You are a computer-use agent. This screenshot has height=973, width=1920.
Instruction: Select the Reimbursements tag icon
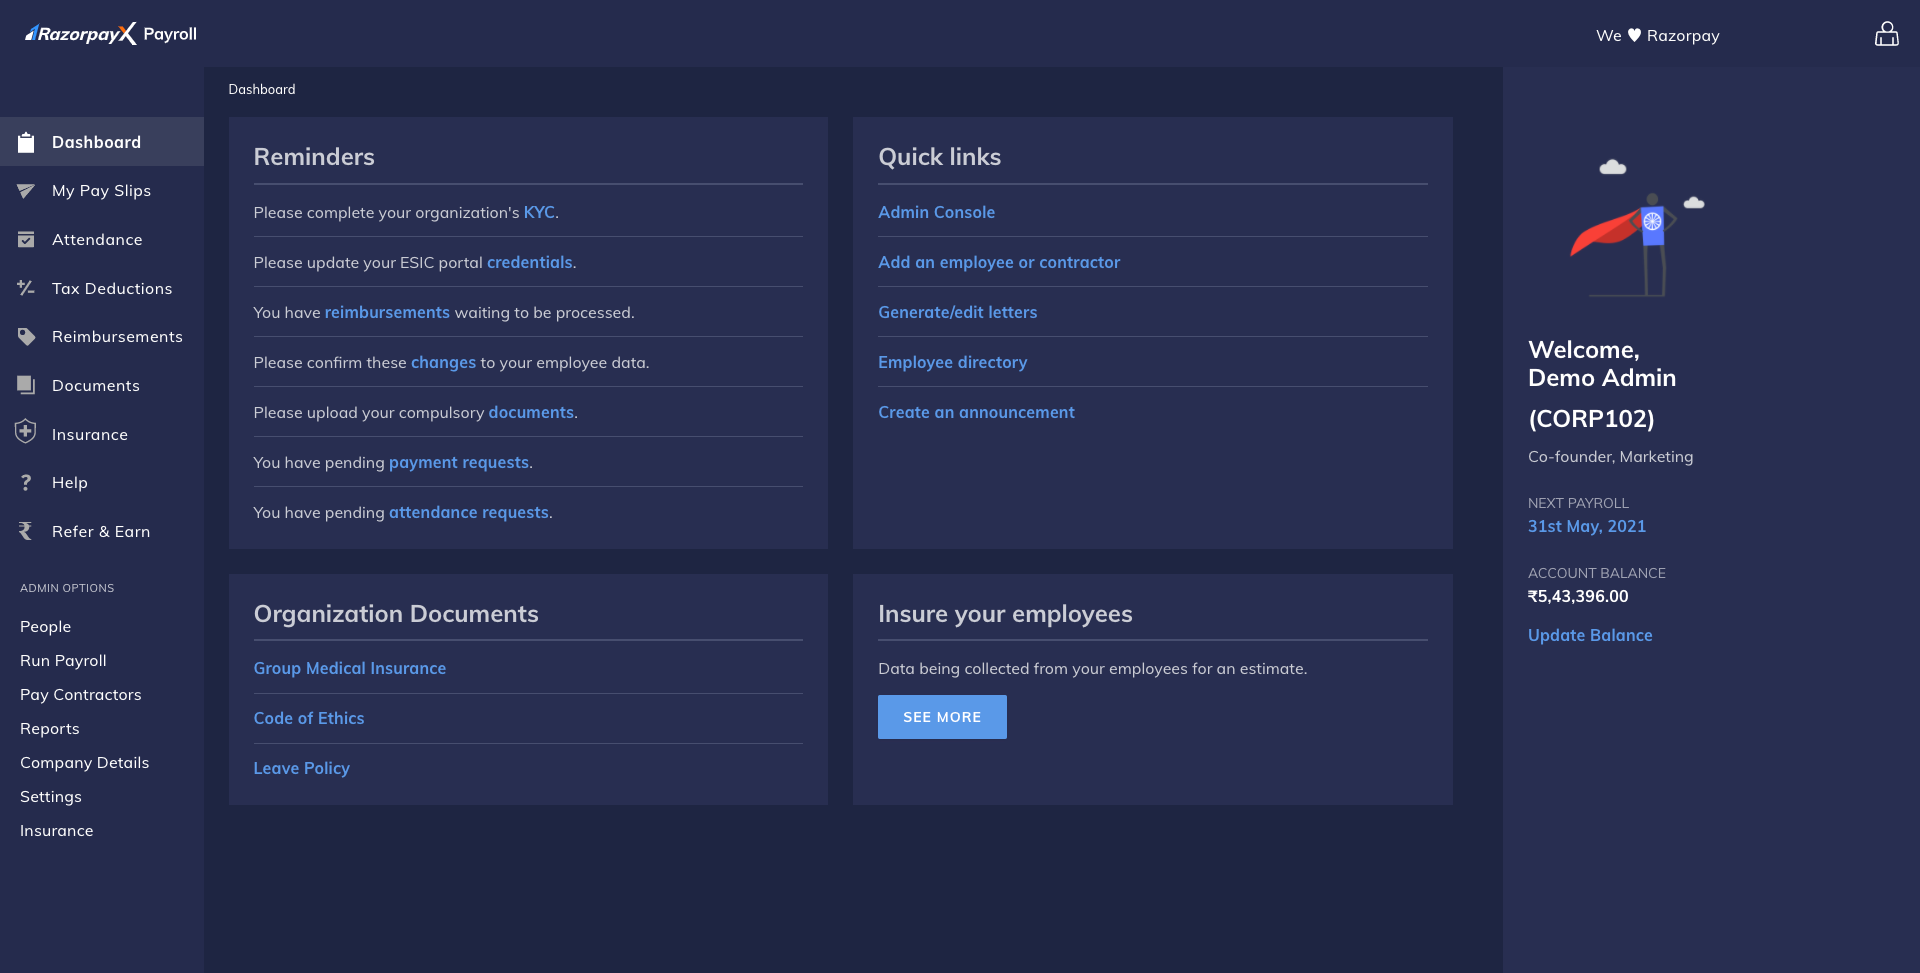[x=25, y=336]
